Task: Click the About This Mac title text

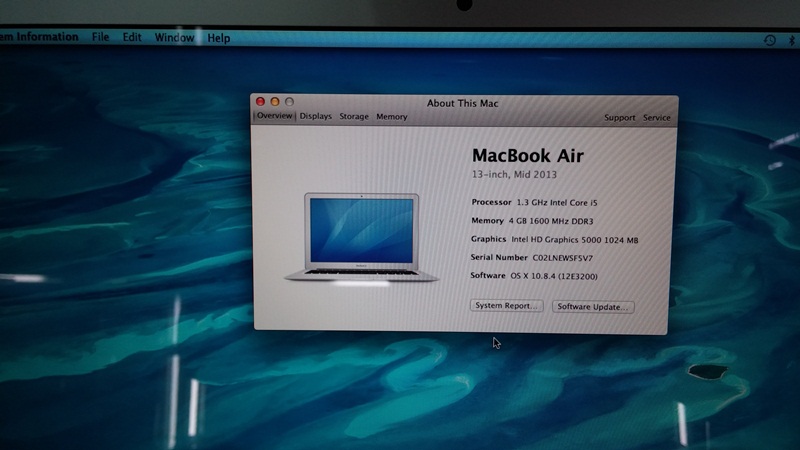Action: point(462,104)
